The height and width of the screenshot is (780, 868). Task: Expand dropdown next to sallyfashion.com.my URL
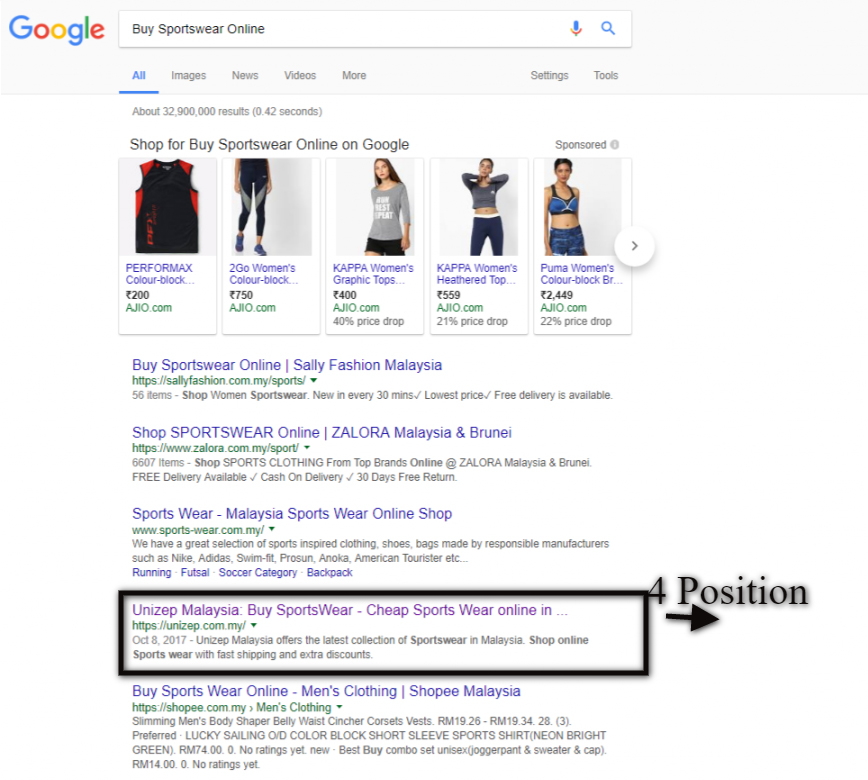tap(313, 380)
